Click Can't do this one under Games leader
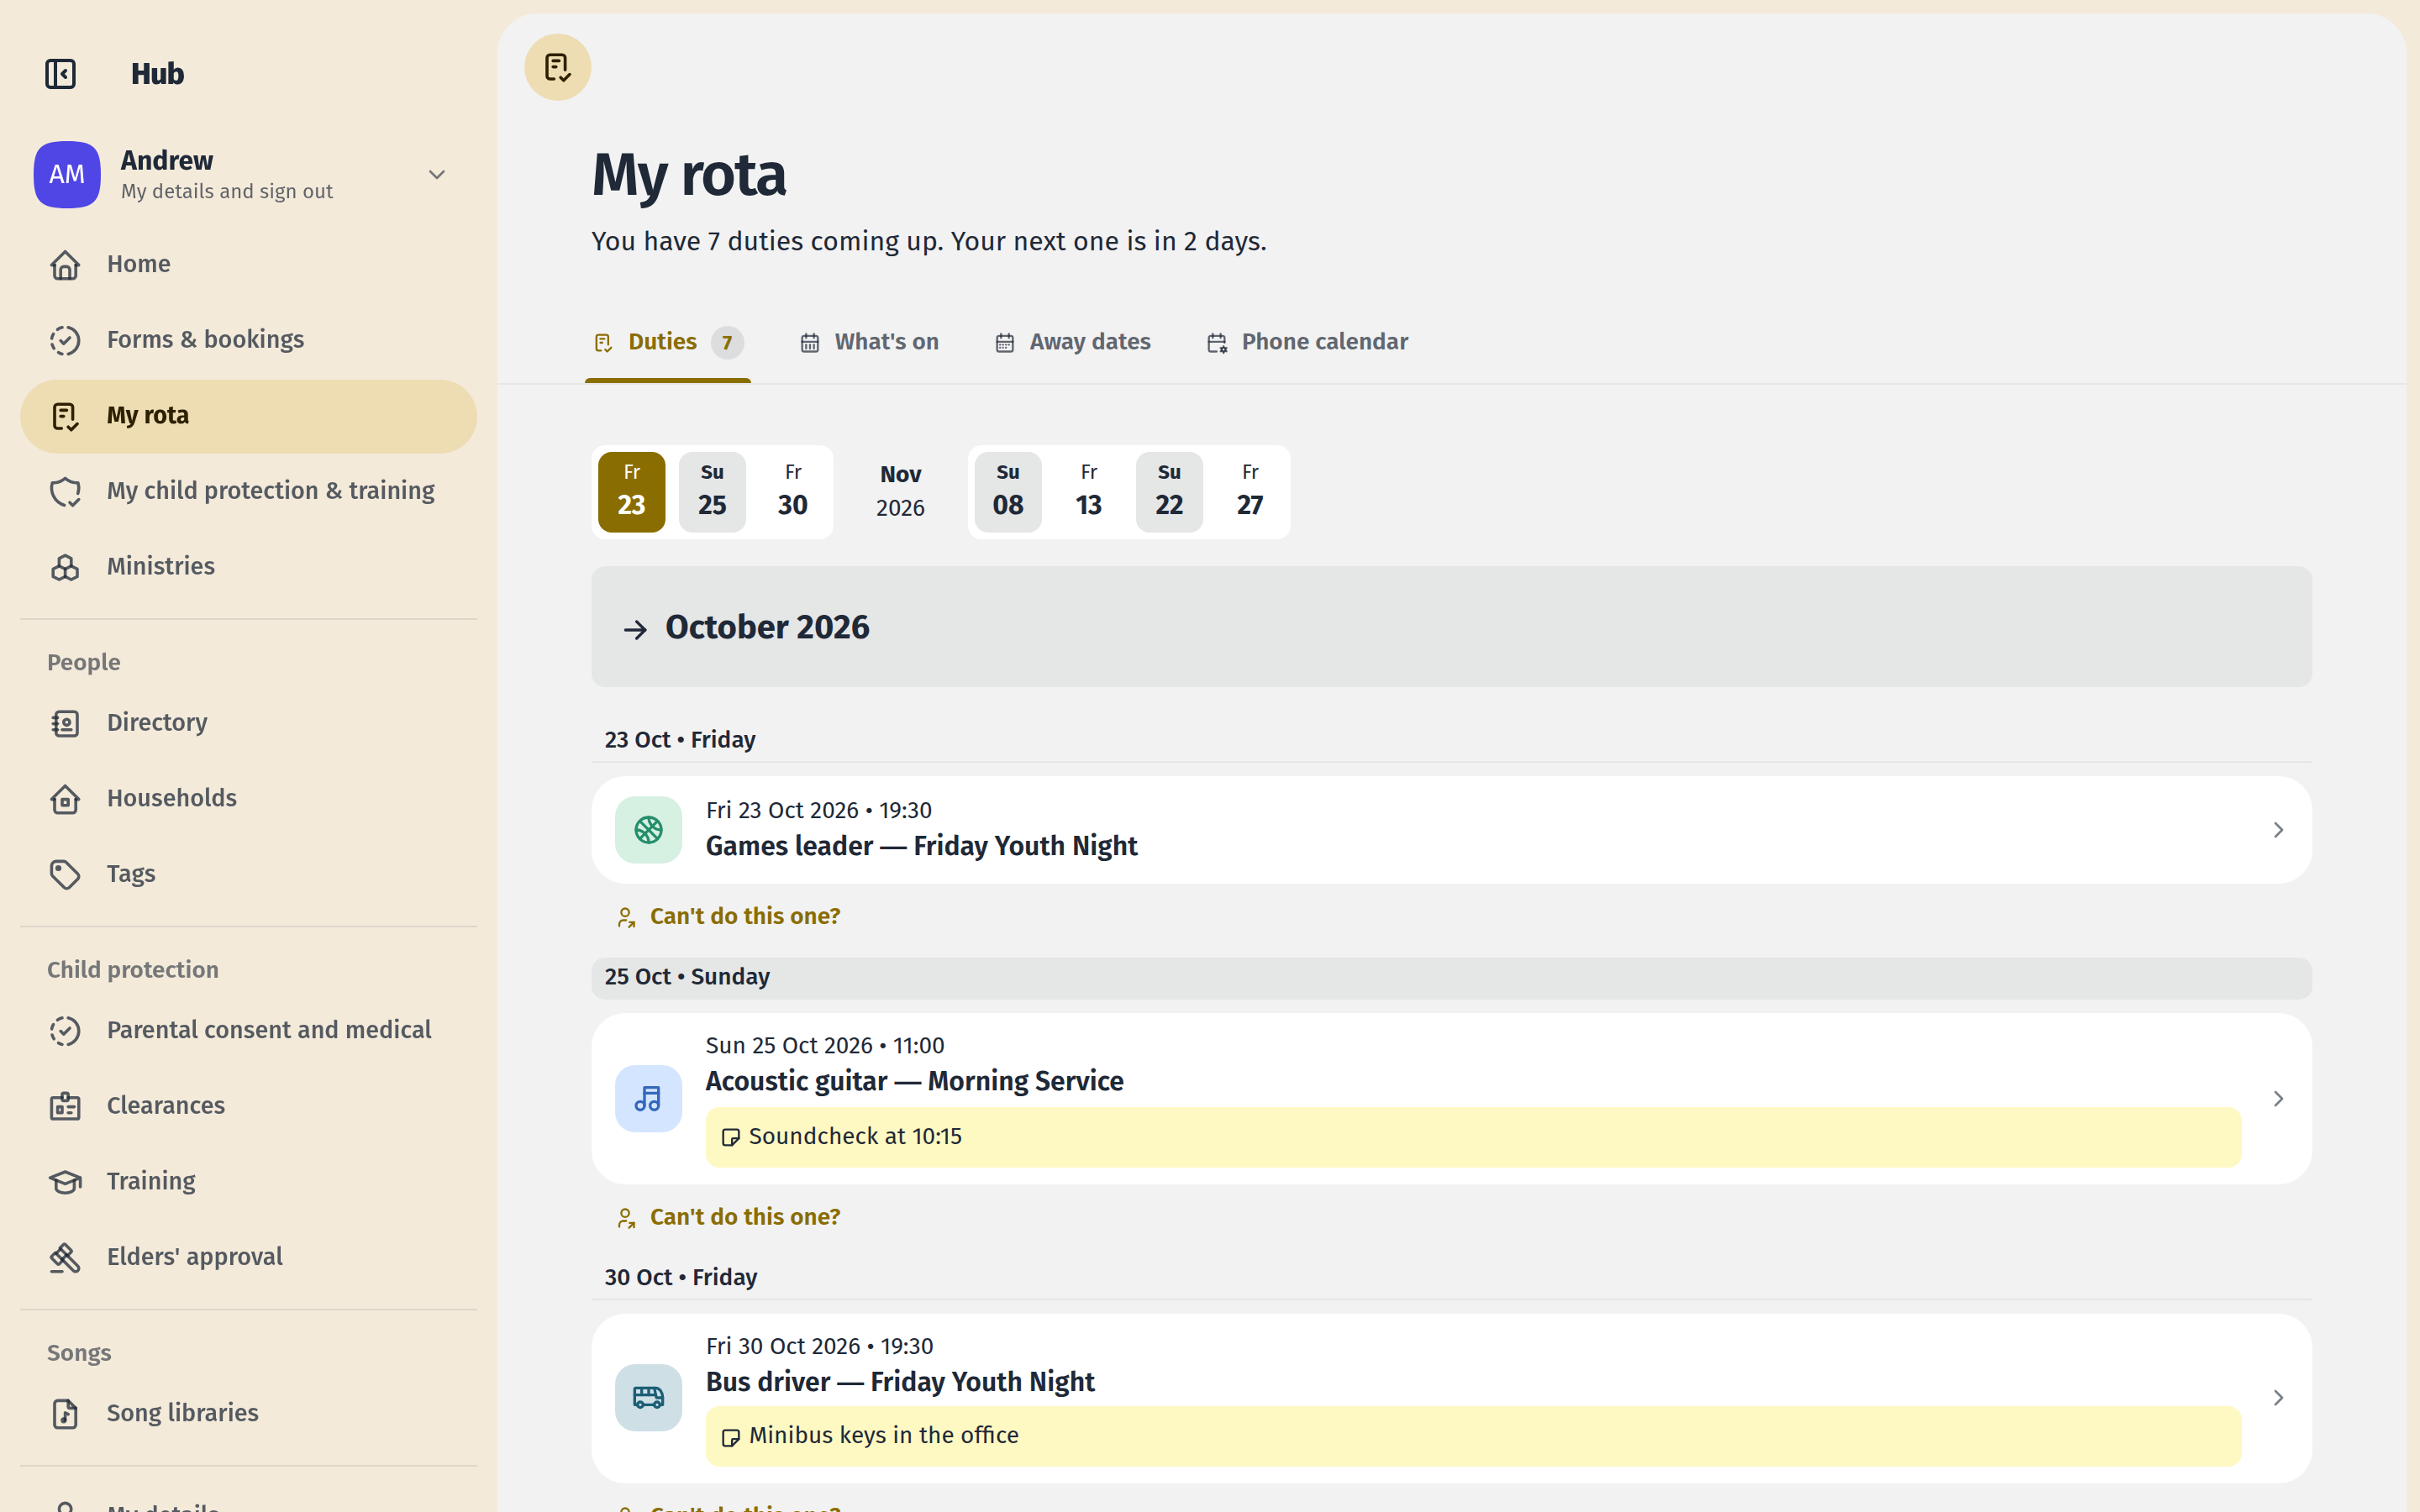The height and width of the screenshot is (1512, 2420). pyautogui.click(x=729, y=917)
